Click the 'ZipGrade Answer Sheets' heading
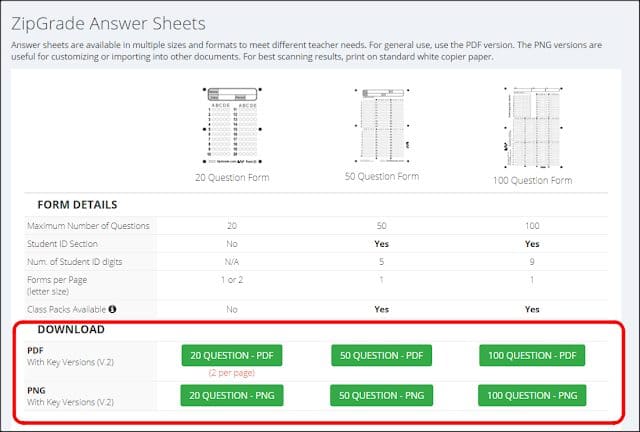This screenshot has height=432, width=640. pyautogui.click(x=108, y=24)
